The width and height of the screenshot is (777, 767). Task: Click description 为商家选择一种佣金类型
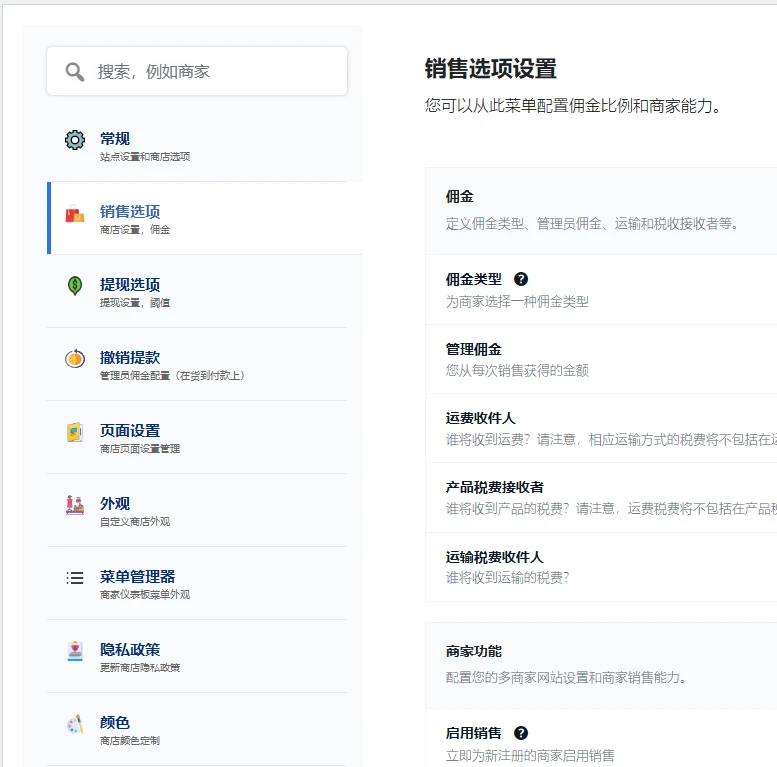point(517,301)
